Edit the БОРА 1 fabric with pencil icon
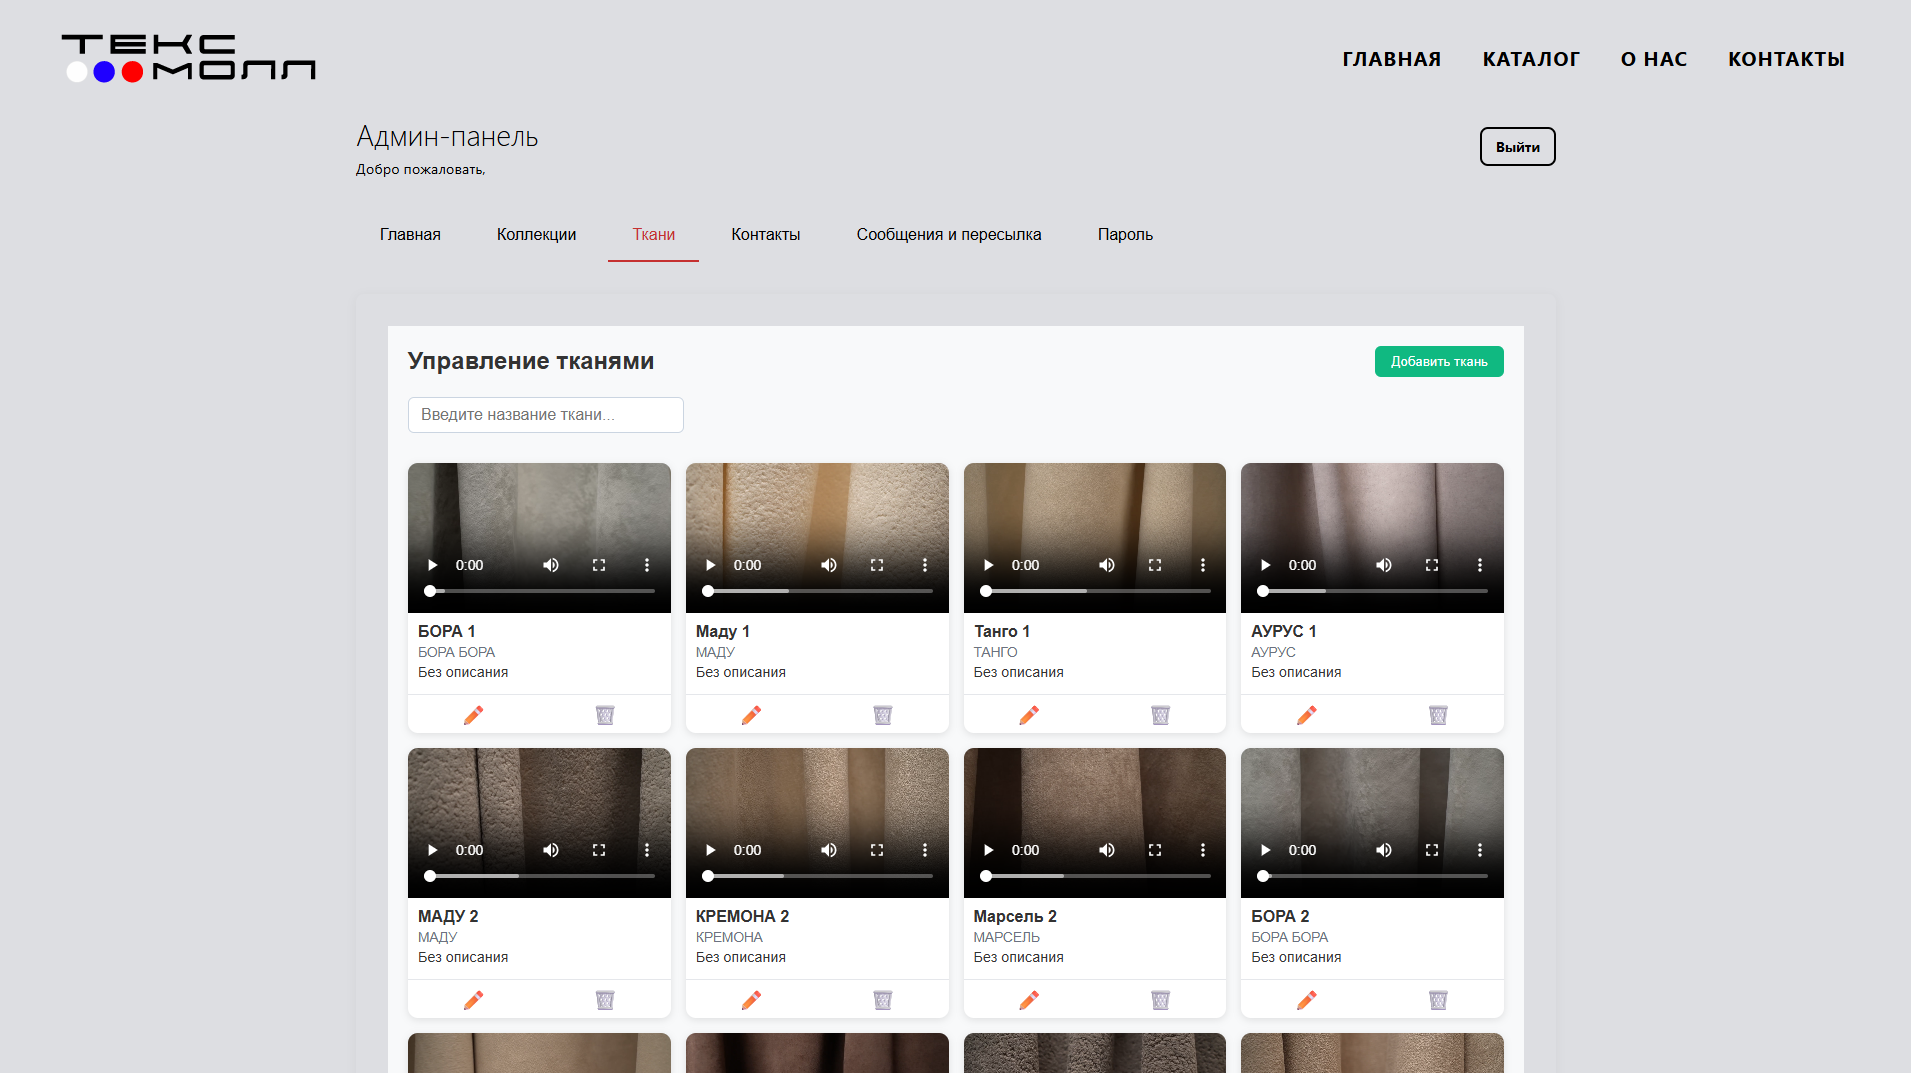Image resolution: width=1911 pixels, height=1073 pixels. tap(474, 715)
